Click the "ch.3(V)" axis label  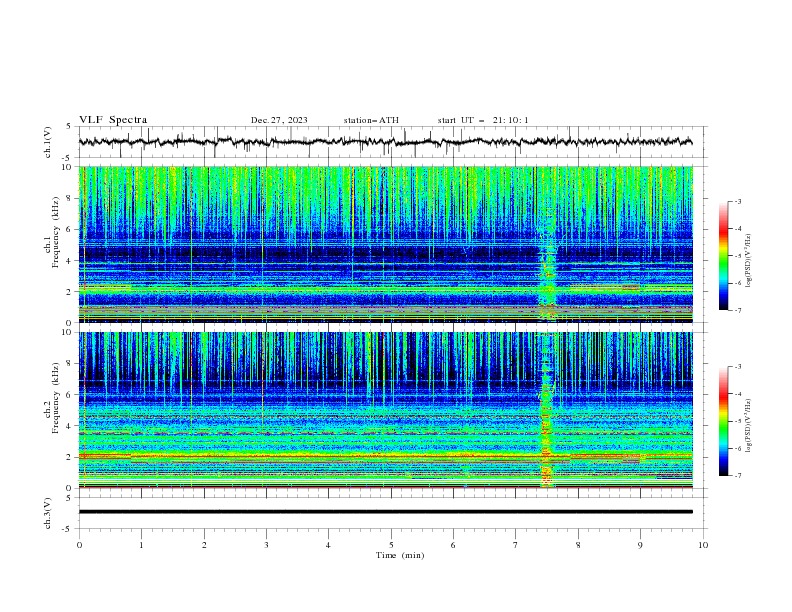click(48, 513)
